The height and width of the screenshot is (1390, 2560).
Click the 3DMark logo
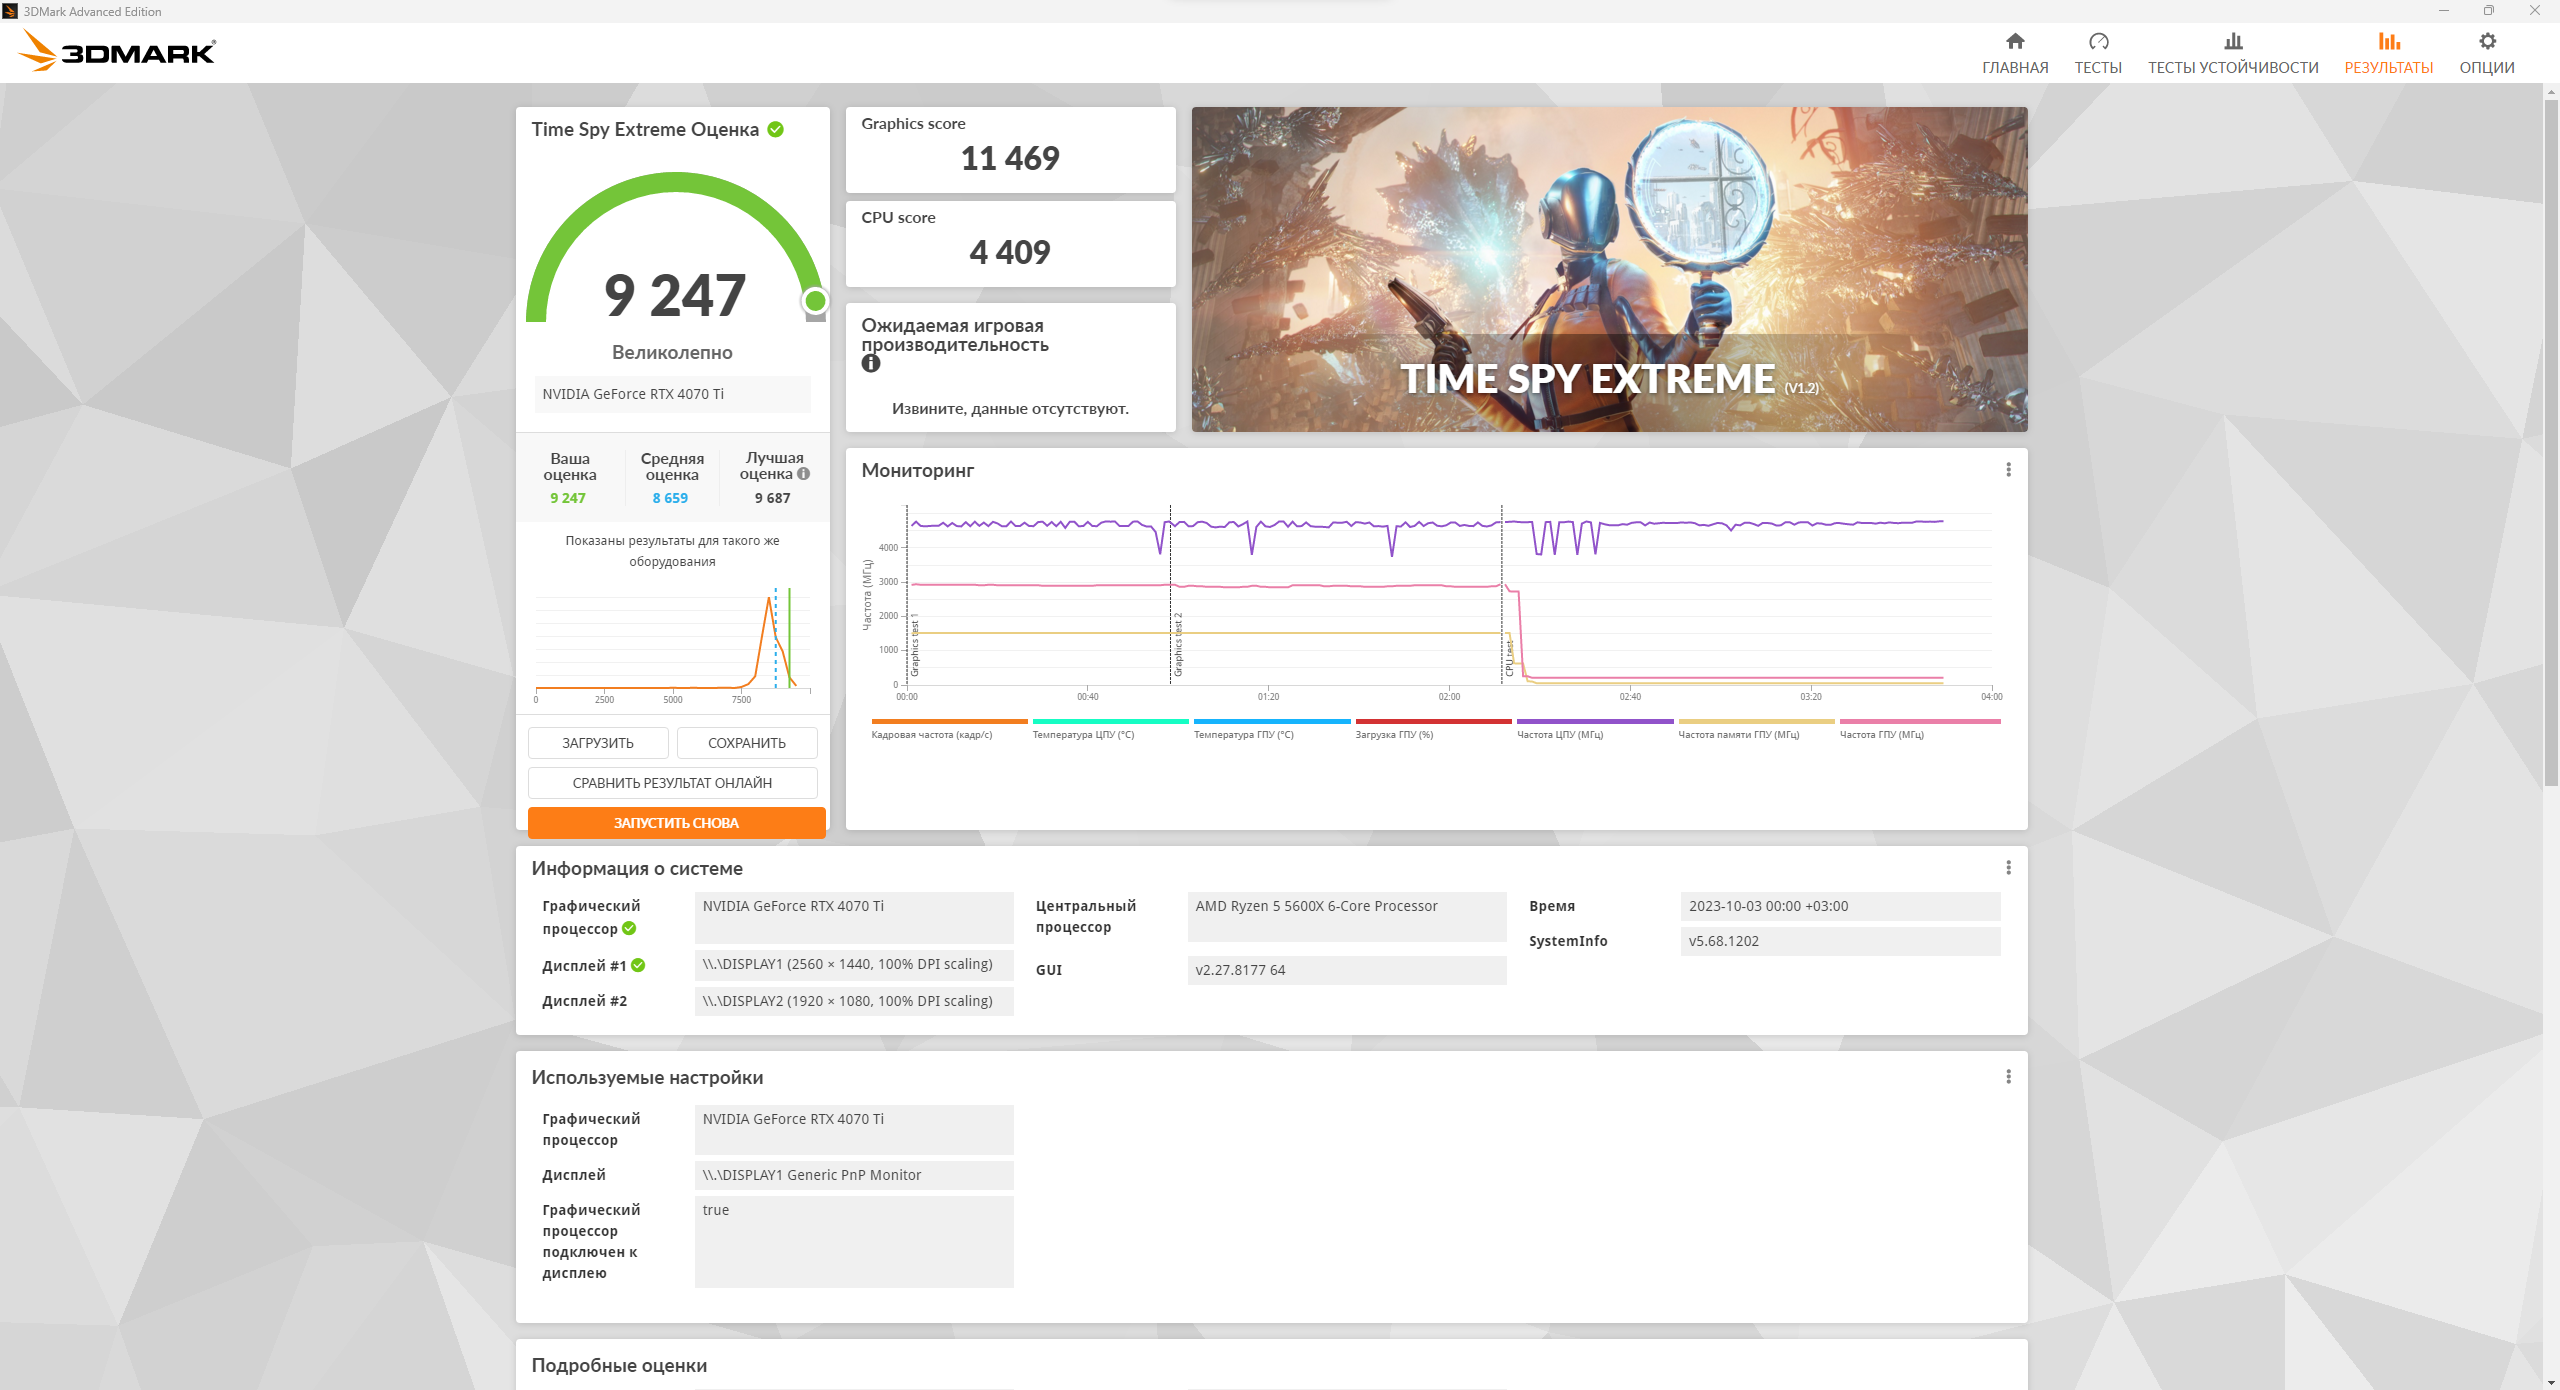point(118,51)
